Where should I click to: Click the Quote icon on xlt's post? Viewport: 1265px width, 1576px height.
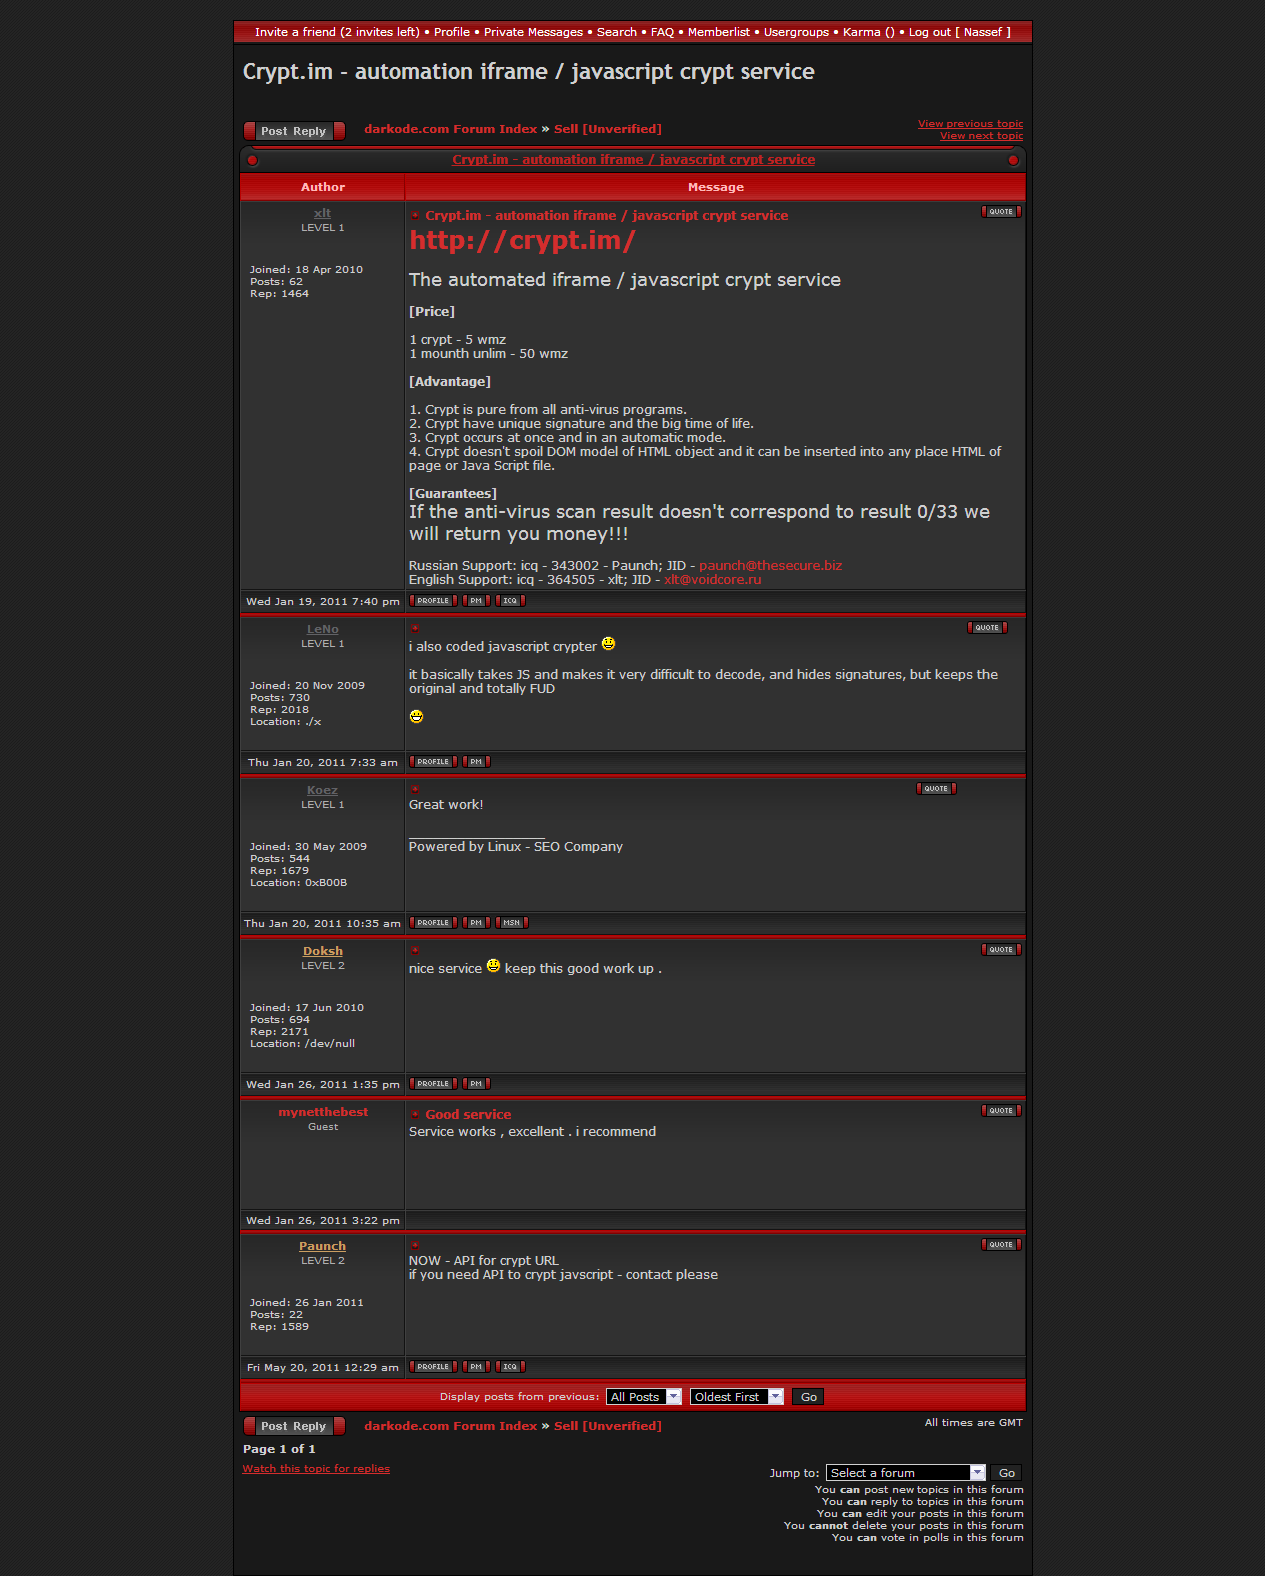tap(1000, 212)
